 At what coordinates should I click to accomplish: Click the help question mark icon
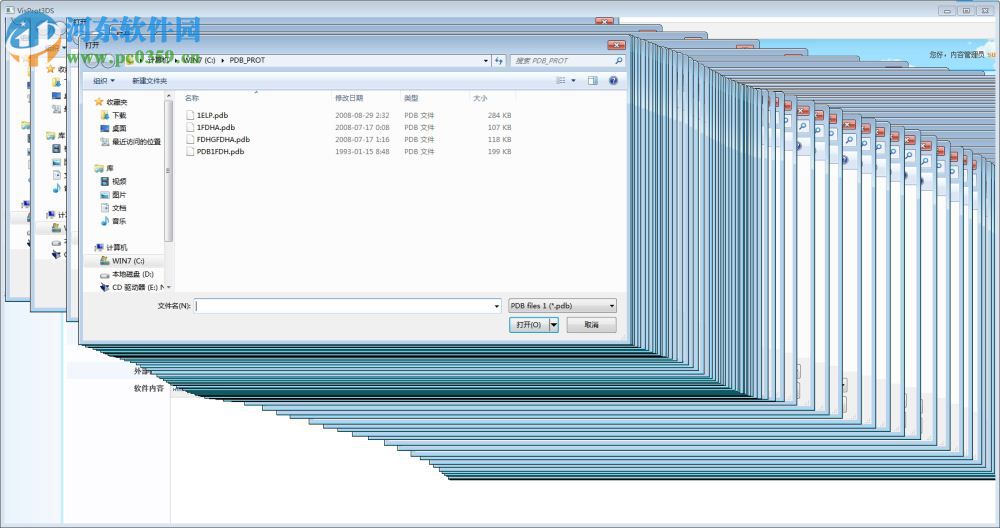(x=613, y=80)
